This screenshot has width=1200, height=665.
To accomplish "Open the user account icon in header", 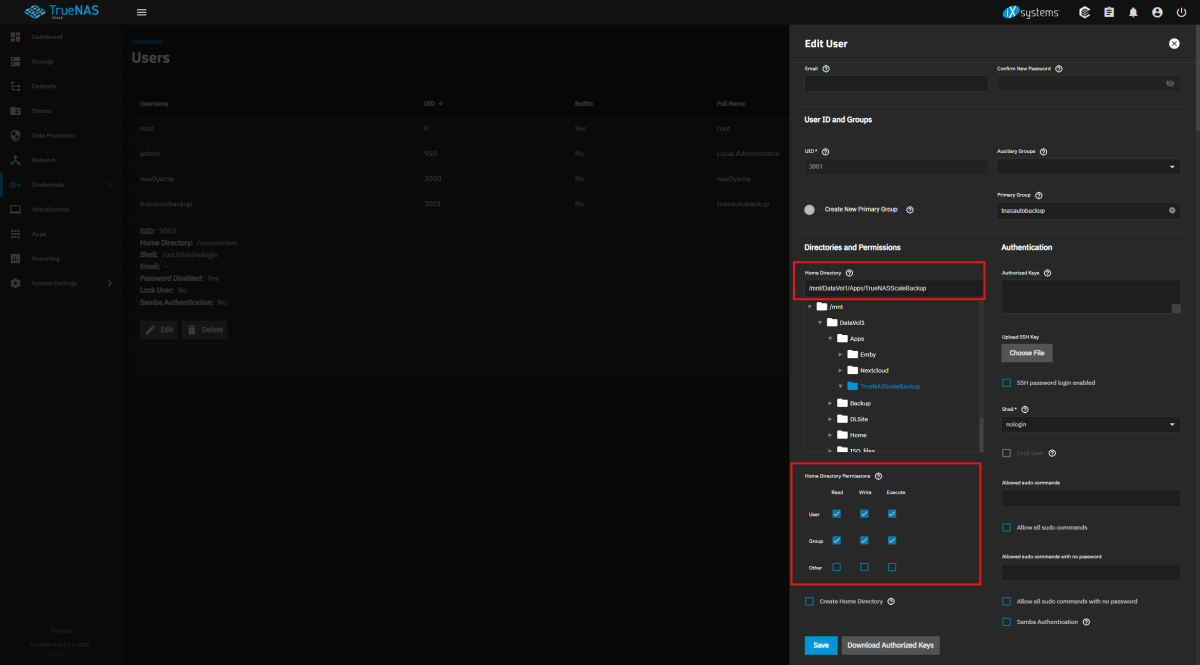I will click(x=1157, y=12).
